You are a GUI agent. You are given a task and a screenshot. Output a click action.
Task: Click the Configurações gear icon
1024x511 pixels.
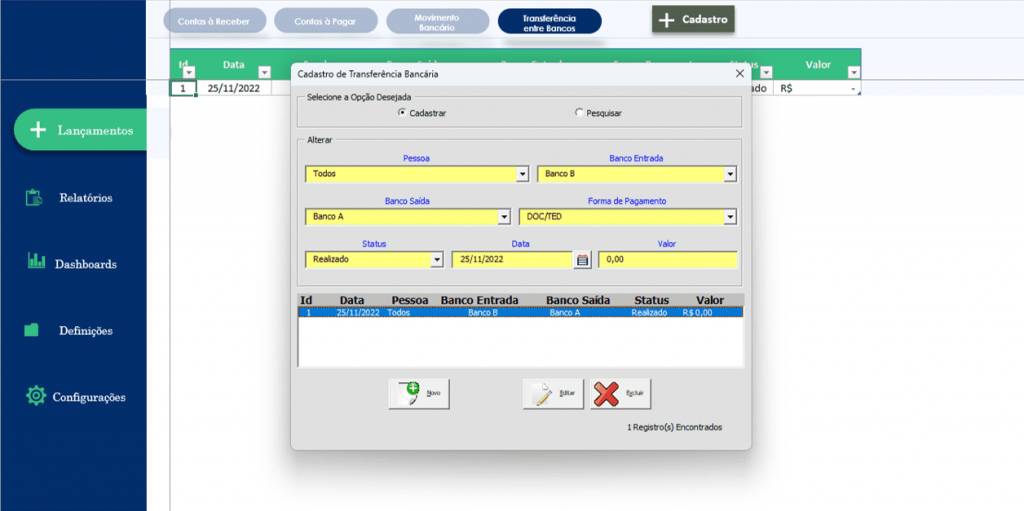35,395
